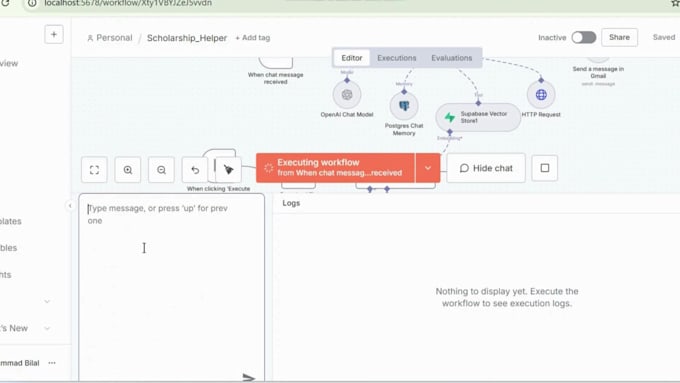Screen dimensions: 680x383
Task: Reload the browser page
Action: coord(5,3)
